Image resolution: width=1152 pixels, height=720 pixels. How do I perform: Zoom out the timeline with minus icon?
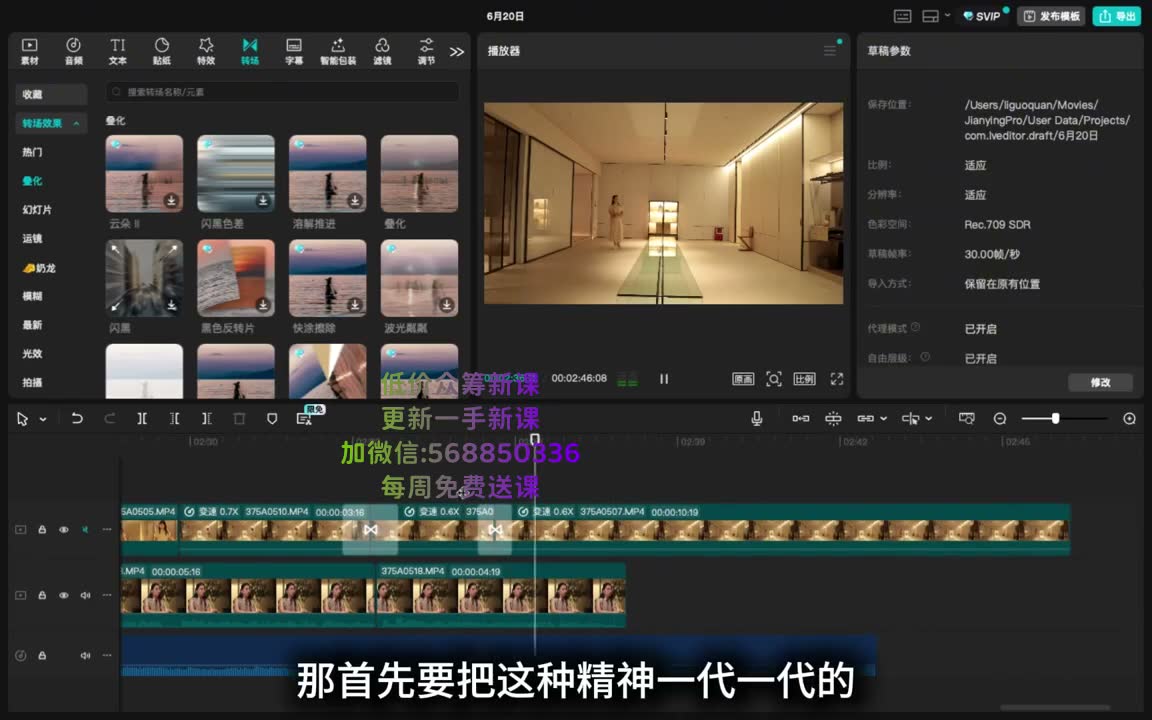[x=1000, y=419]
